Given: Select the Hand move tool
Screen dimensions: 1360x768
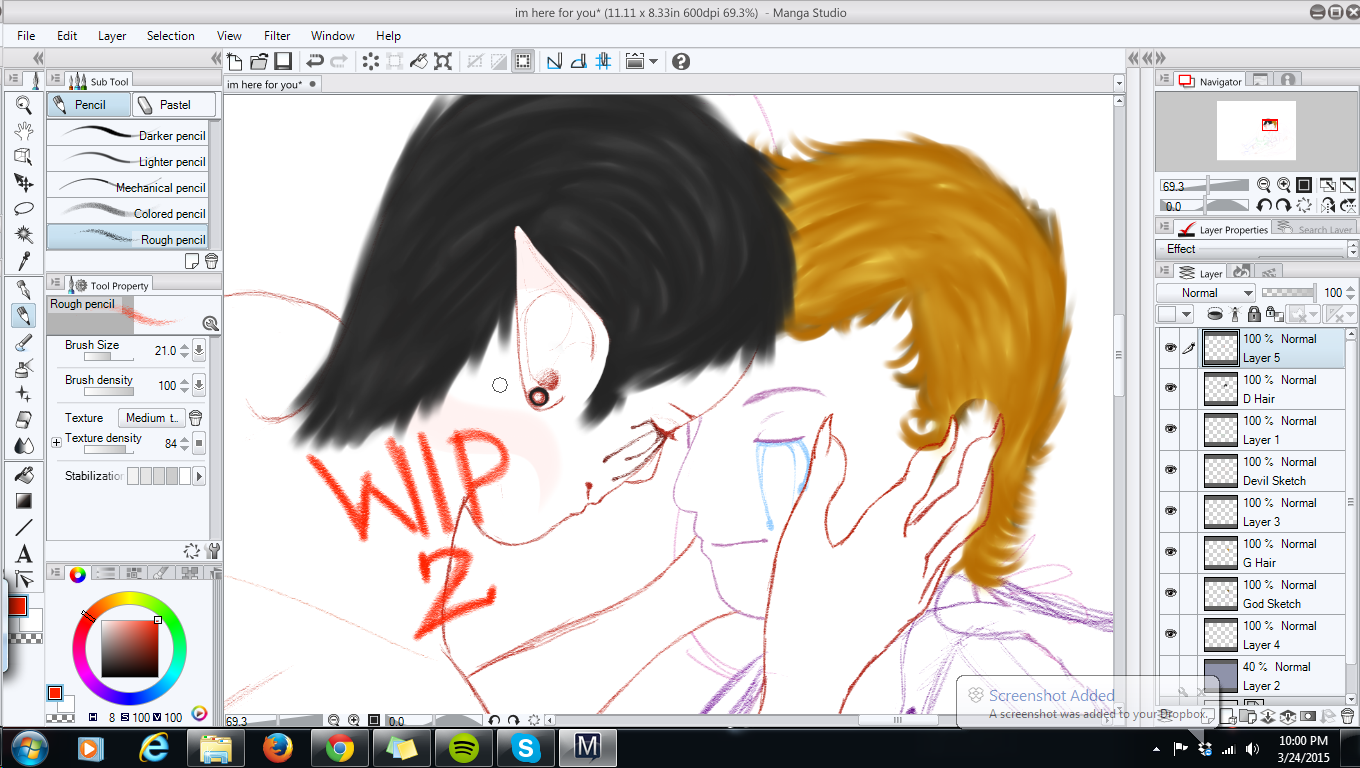Looking at the screenshot, I should [x=24, y=130].
